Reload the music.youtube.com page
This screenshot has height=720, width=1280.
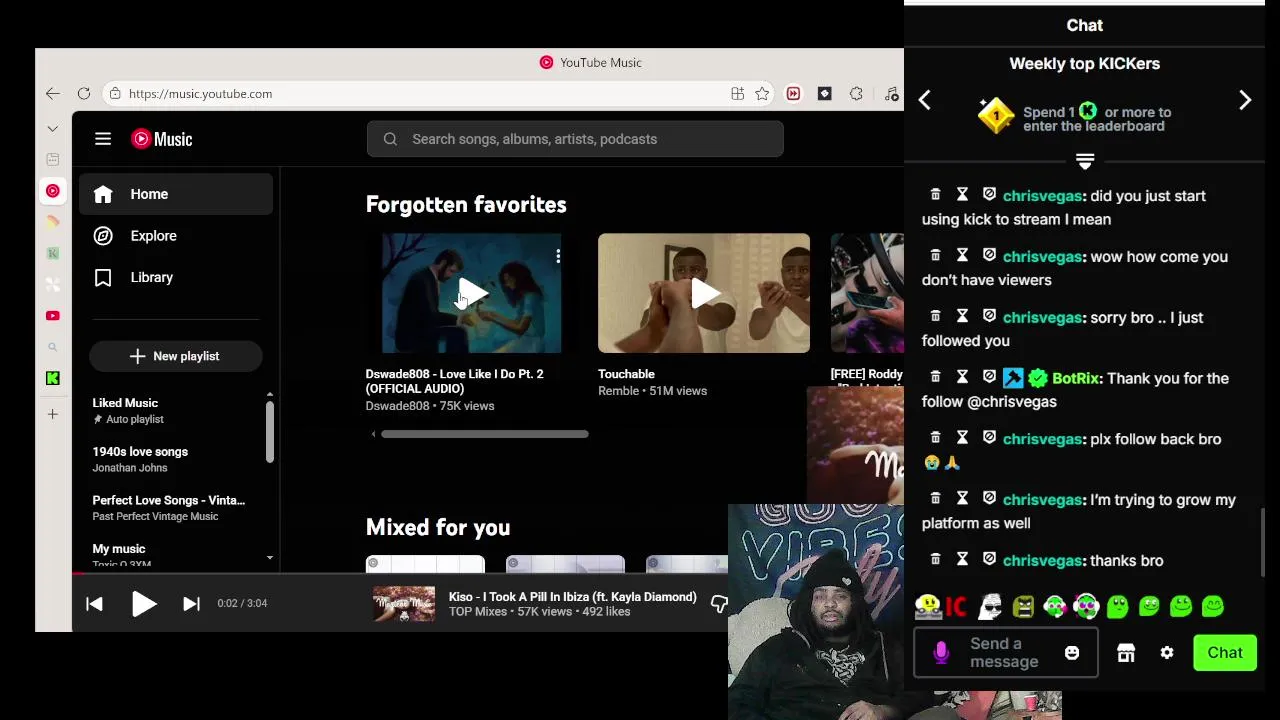84,93
